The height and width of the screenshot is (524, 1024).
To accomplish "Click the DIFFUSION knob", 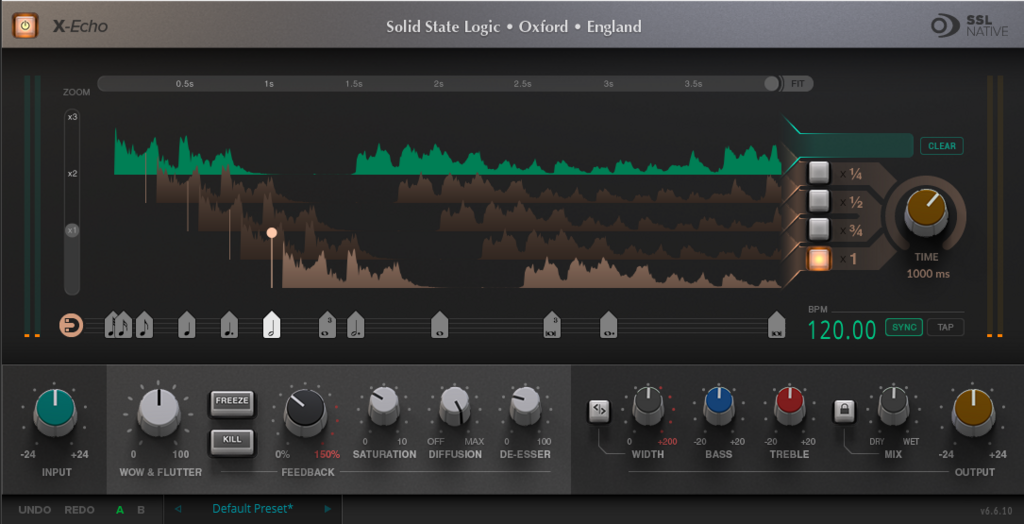I will coord(455,405).
